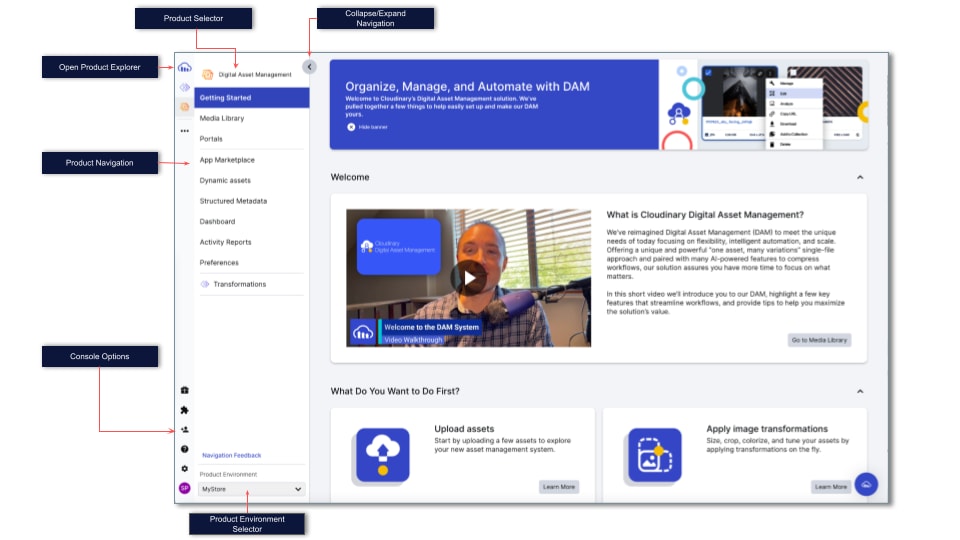Click Hide banner link
The width and height of the screenshot is (960, 540).
coord(373,127)
